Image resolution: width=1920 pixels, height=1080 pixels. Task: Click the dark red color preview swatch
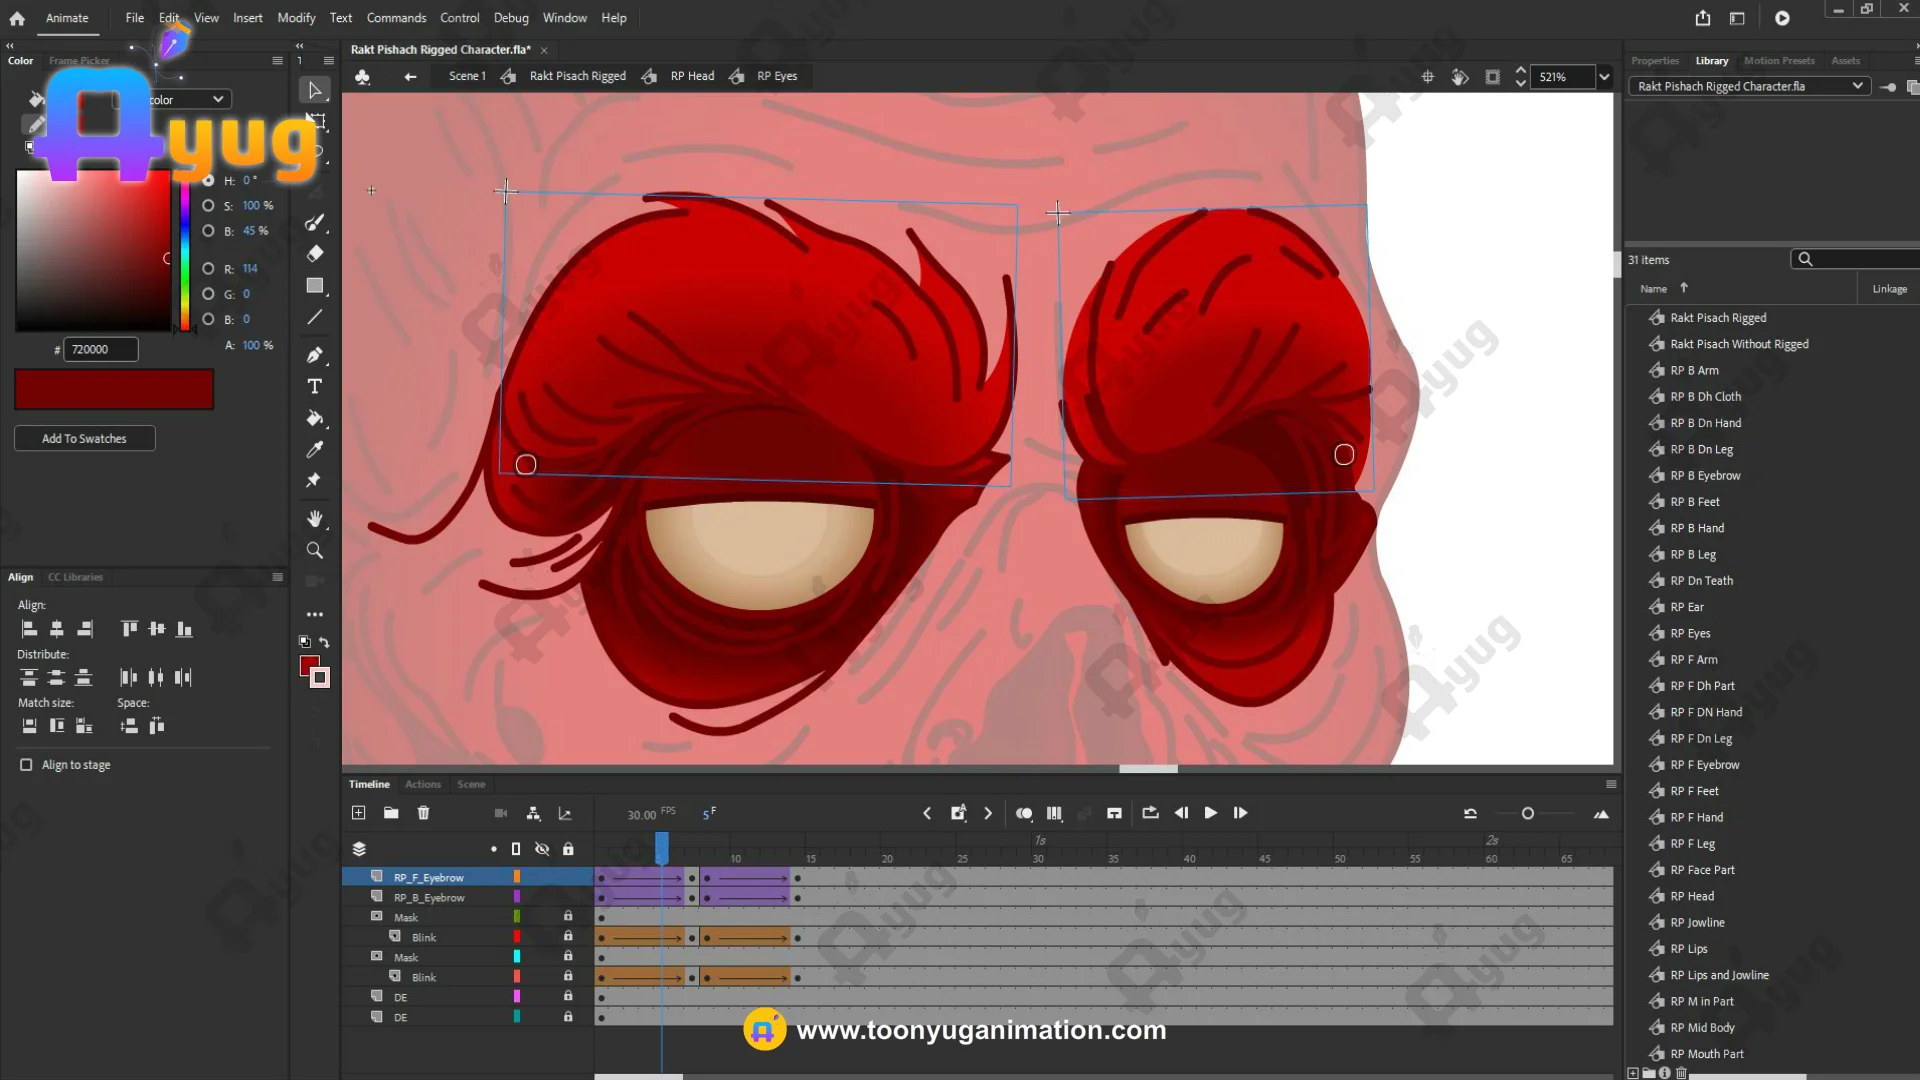click(x=114, y=390)
